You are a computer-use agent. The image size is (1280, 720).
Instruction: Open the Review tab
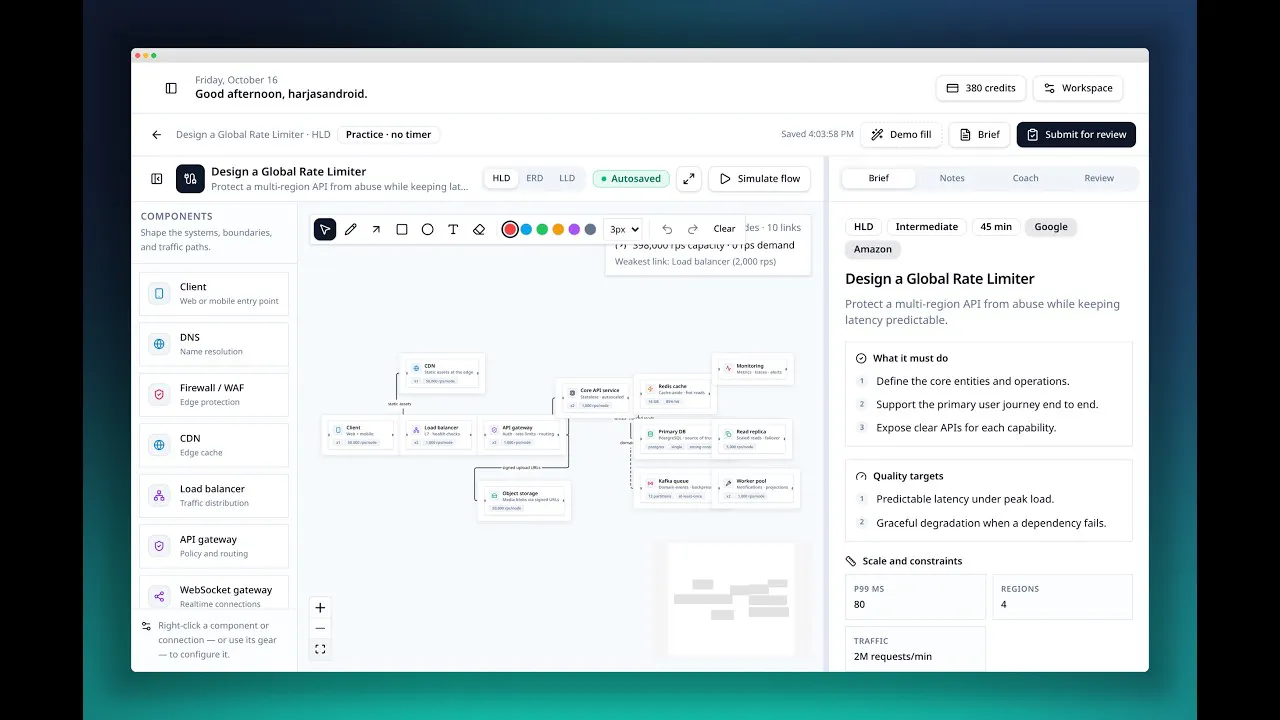tap(1099, 178)
